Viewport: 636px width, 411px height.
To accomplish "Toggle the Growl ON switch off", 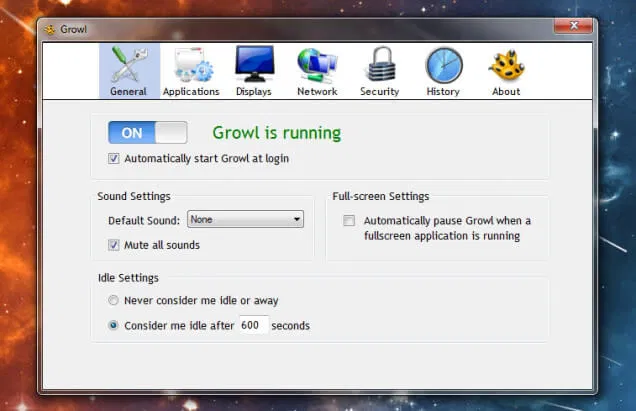I will click(148, 132).
